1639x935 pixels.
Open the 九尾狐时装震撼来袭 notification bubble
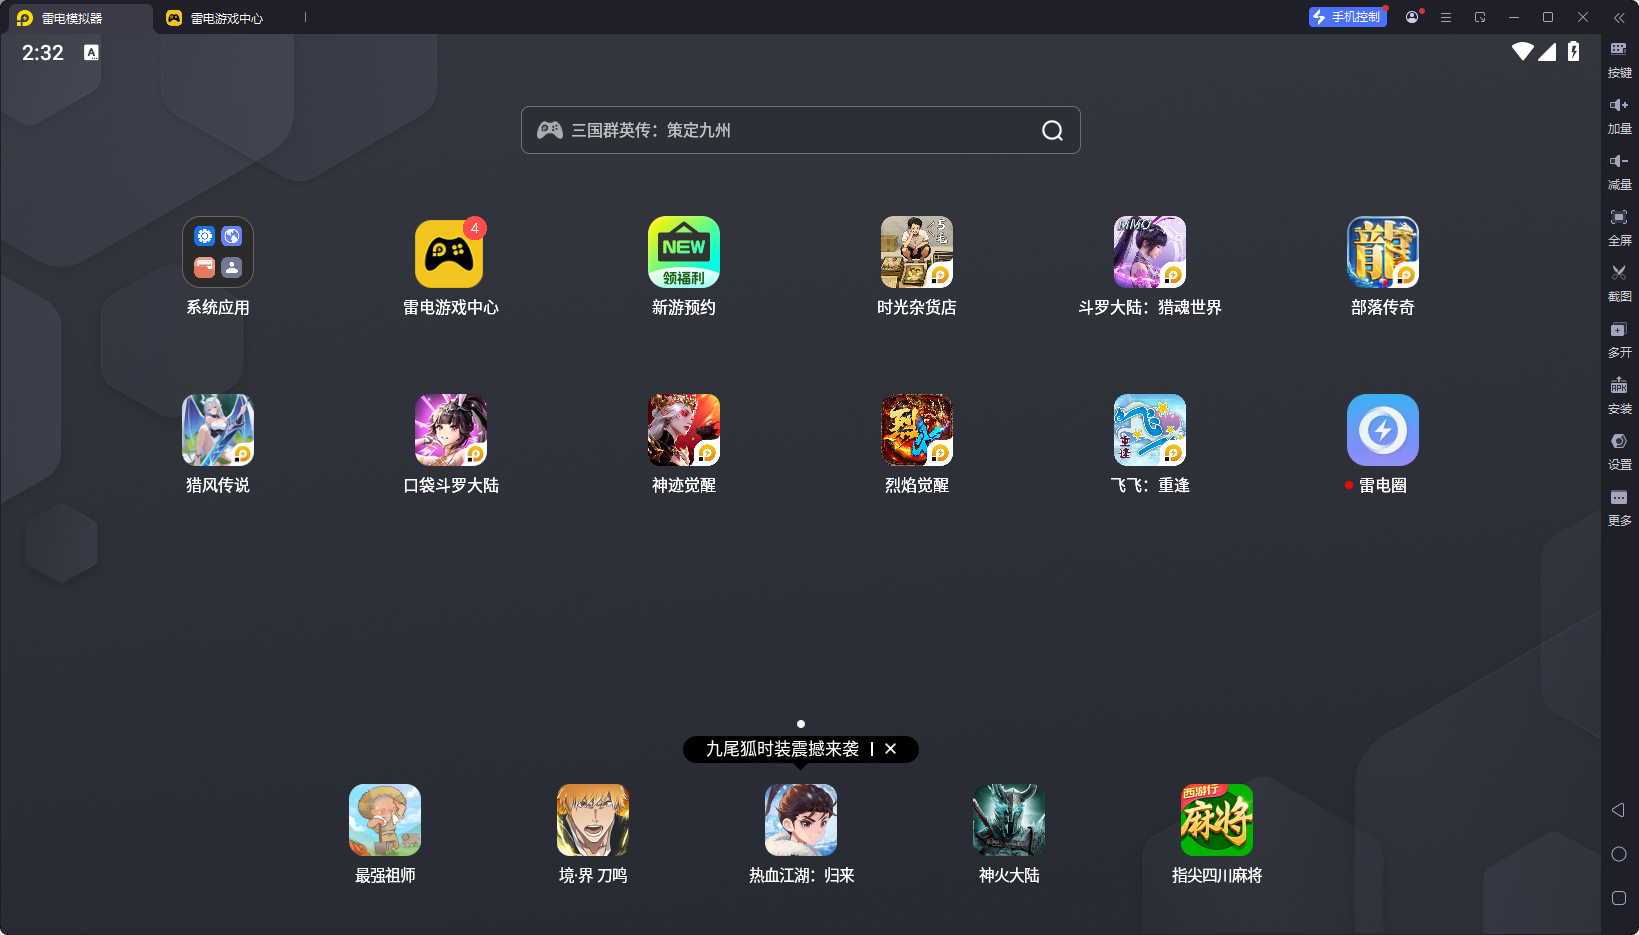tap(782, 749)
